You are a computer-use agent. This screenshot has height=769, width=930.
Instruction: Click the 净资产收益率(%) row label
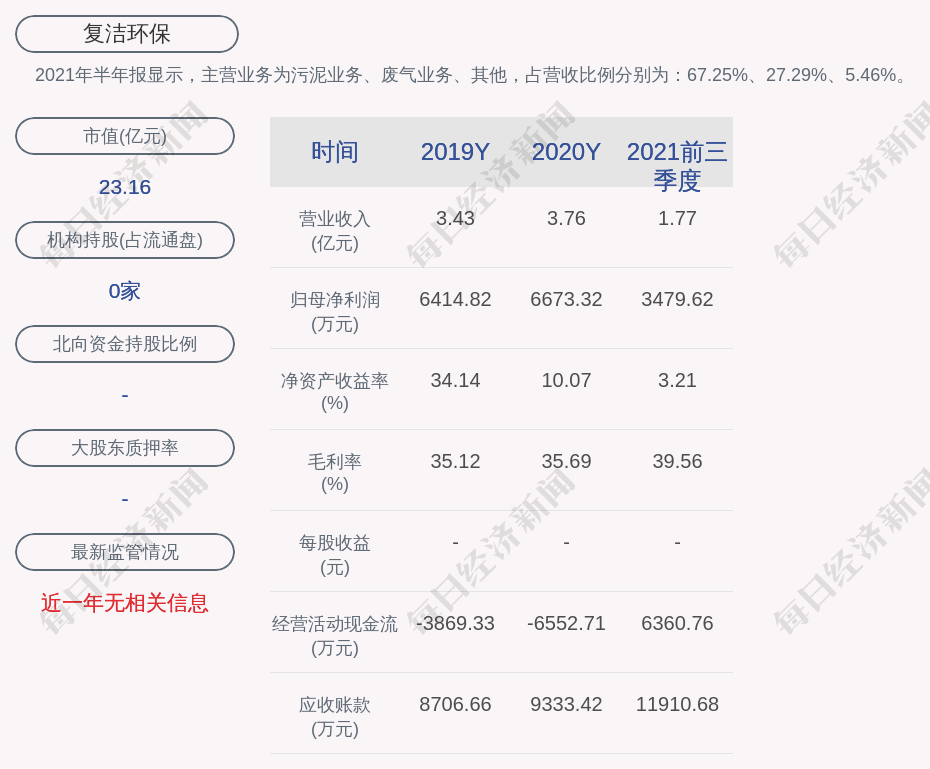(x=335, y=392)
